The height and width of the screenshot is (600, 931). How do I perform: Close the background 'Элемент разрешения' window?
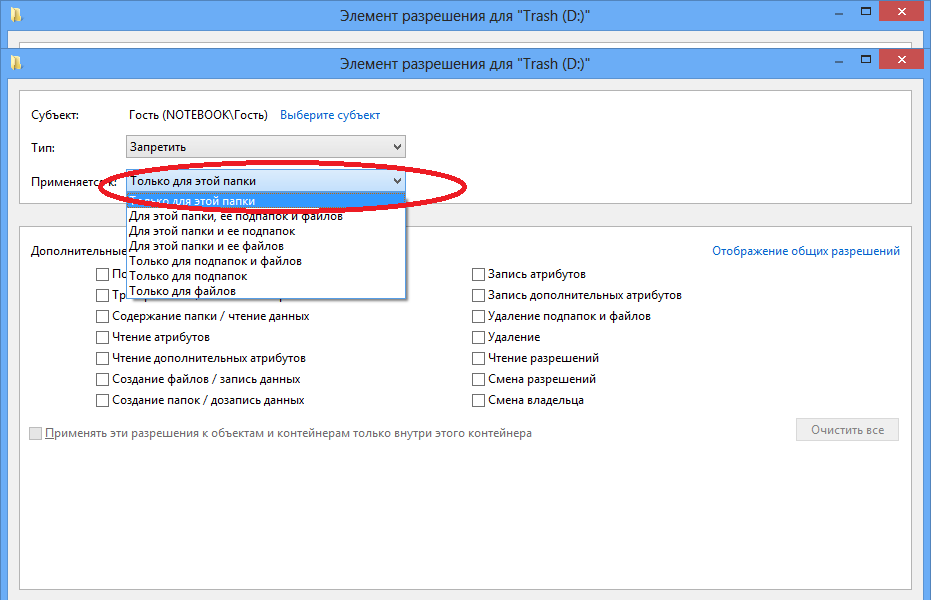(x=901, y=11)
